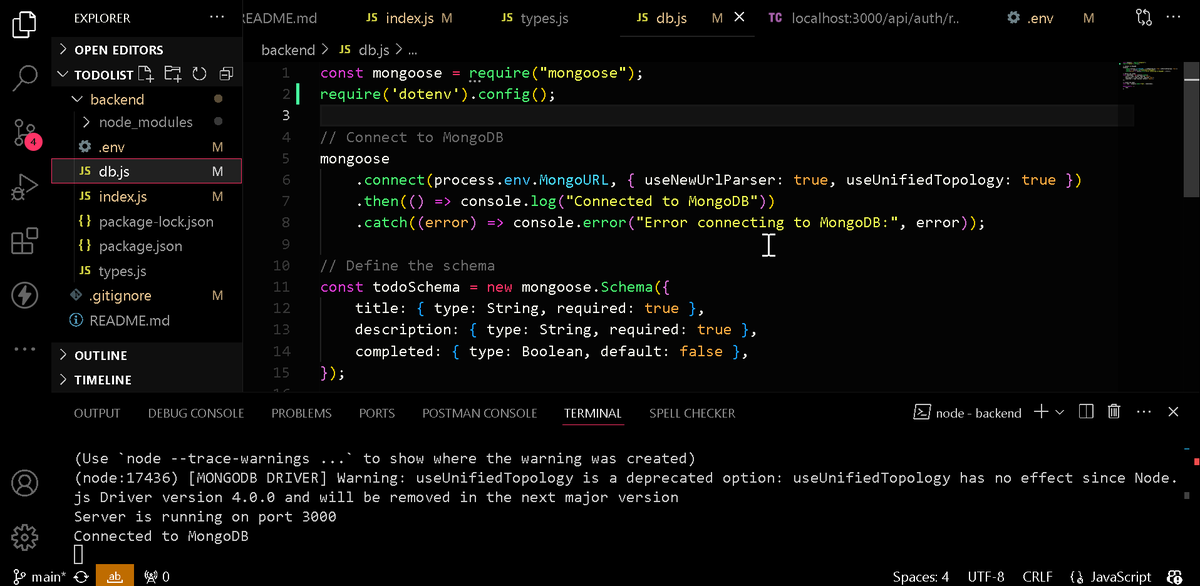
Task: Create a new folder in TODOLIST
Action: 173,74
